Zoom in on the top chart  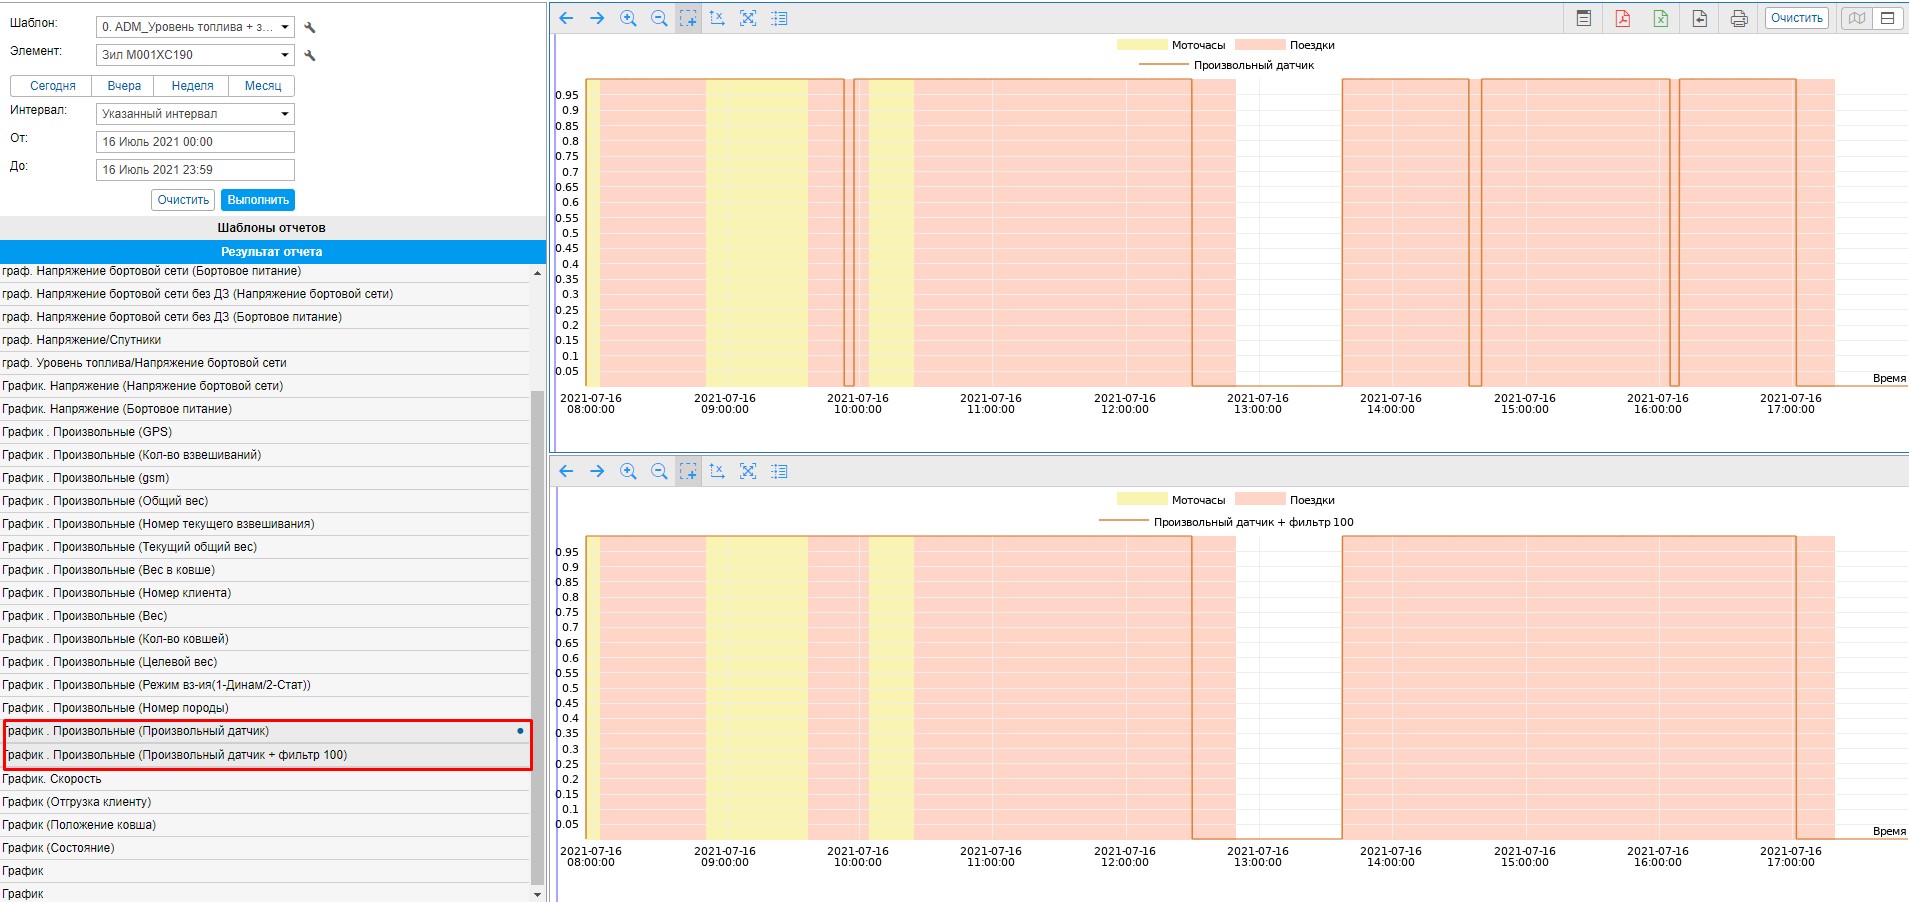pos(628,18)
